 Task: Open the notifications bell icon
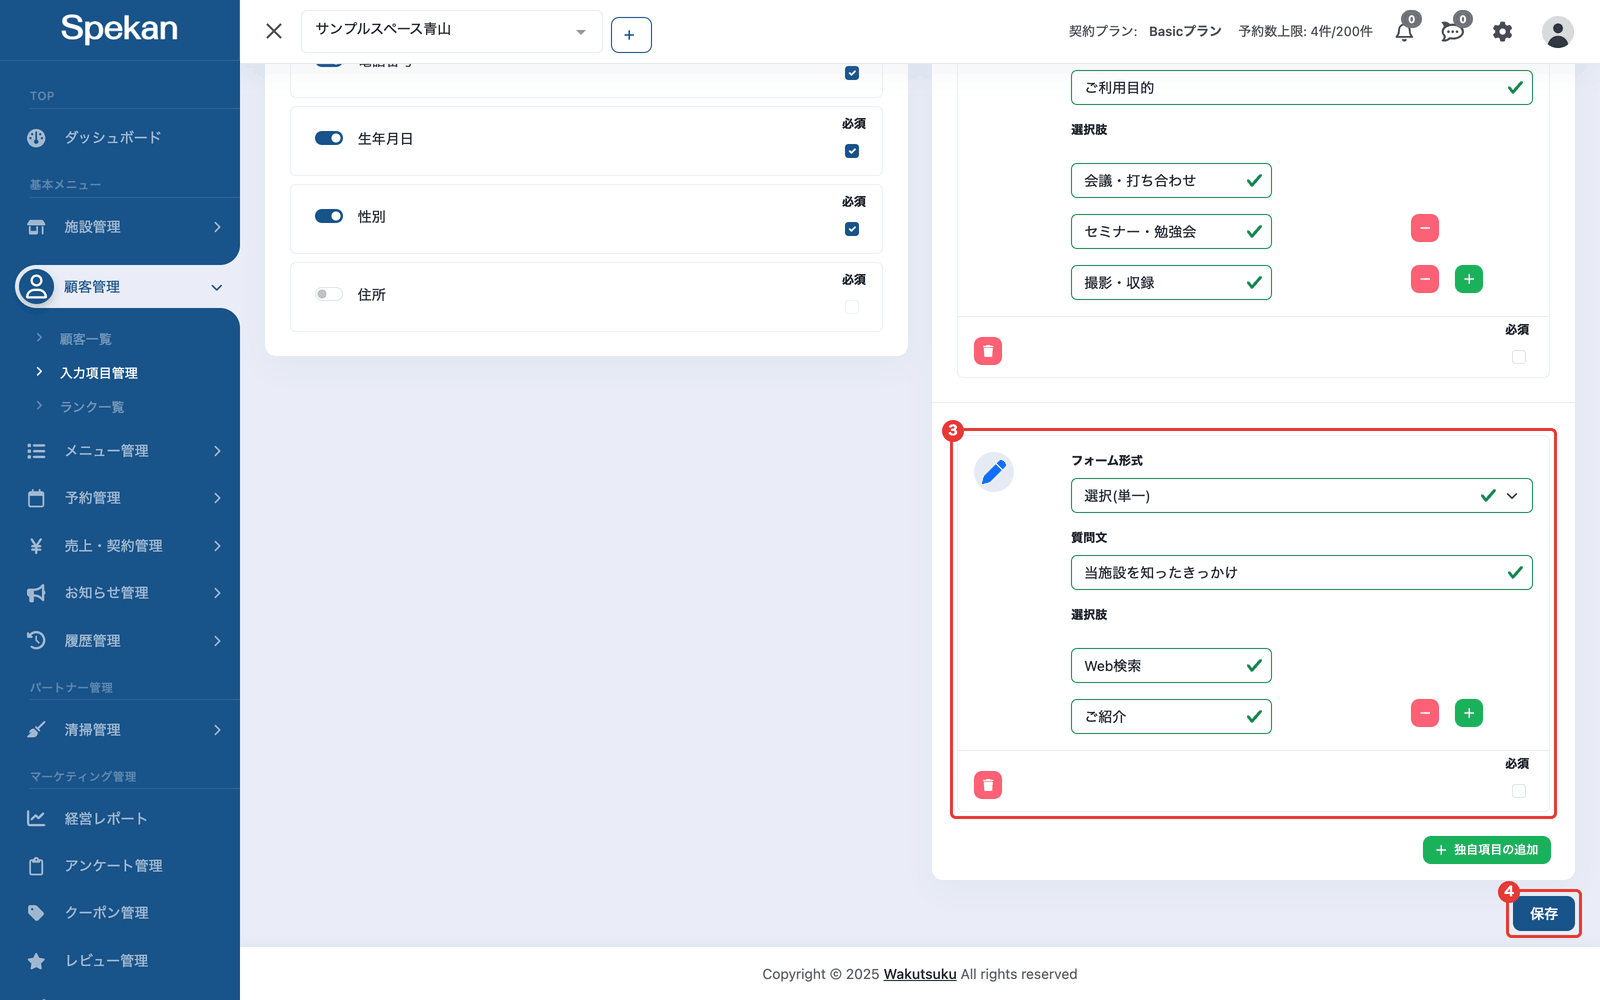coord(1404,31)
